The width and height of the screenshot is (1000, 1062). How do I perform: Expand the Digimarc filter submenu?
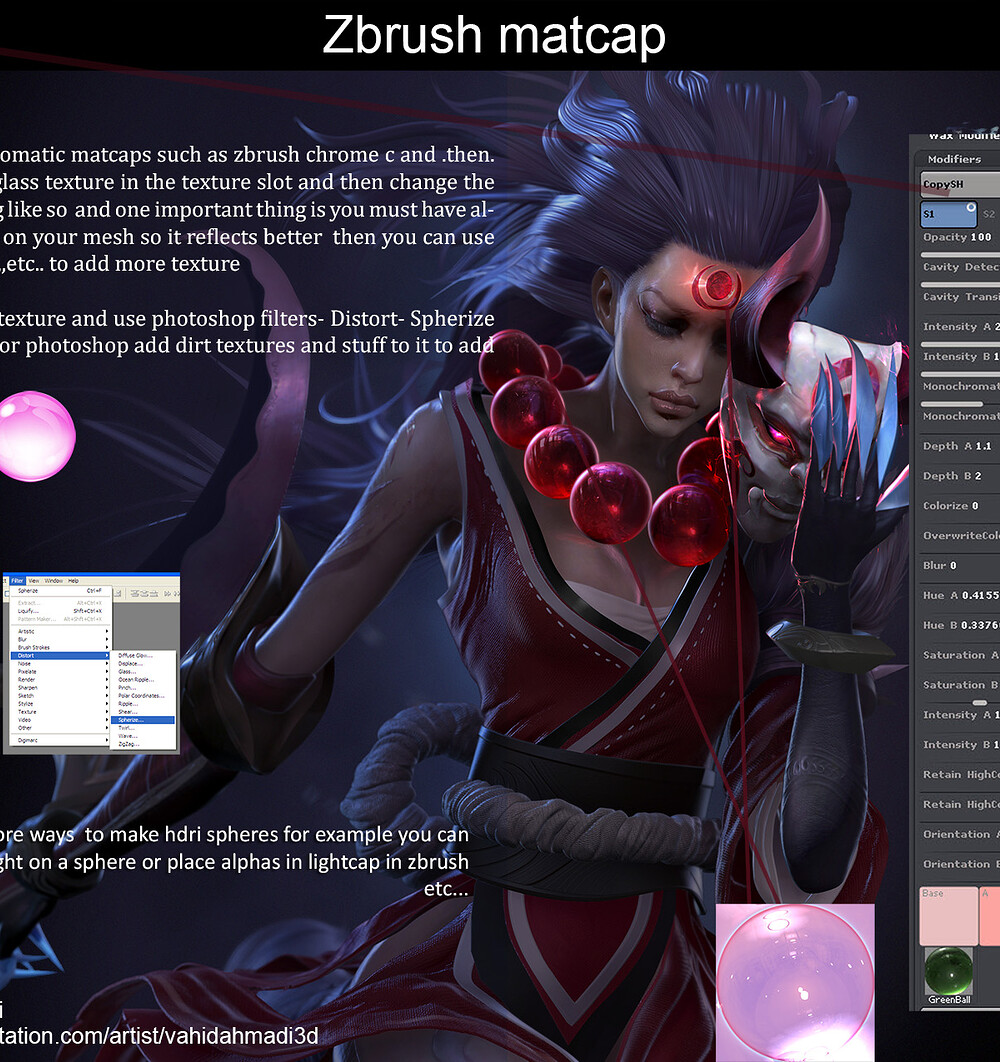[60, 740]
